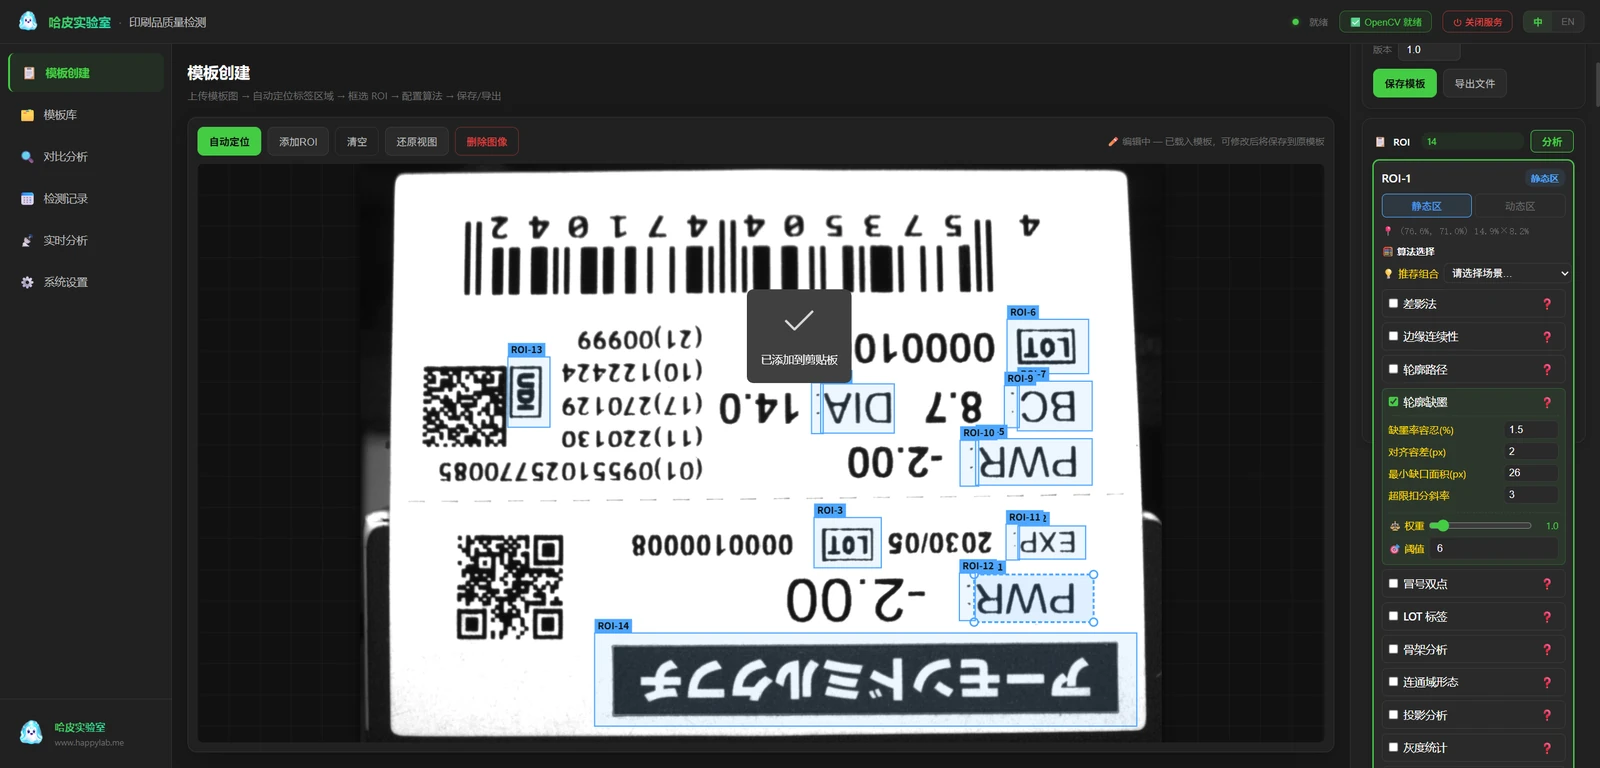The image size is (1600, 768).
Task: Enable the 轮廓路径 checkbox
Action: coord(1393,370)
